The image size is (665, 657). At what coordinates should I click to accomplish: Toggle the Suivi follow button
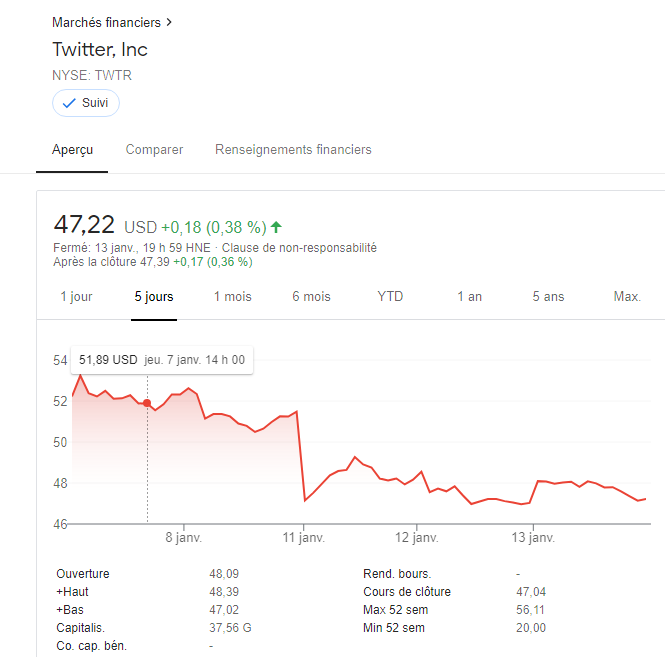click(x=86, y=103)
